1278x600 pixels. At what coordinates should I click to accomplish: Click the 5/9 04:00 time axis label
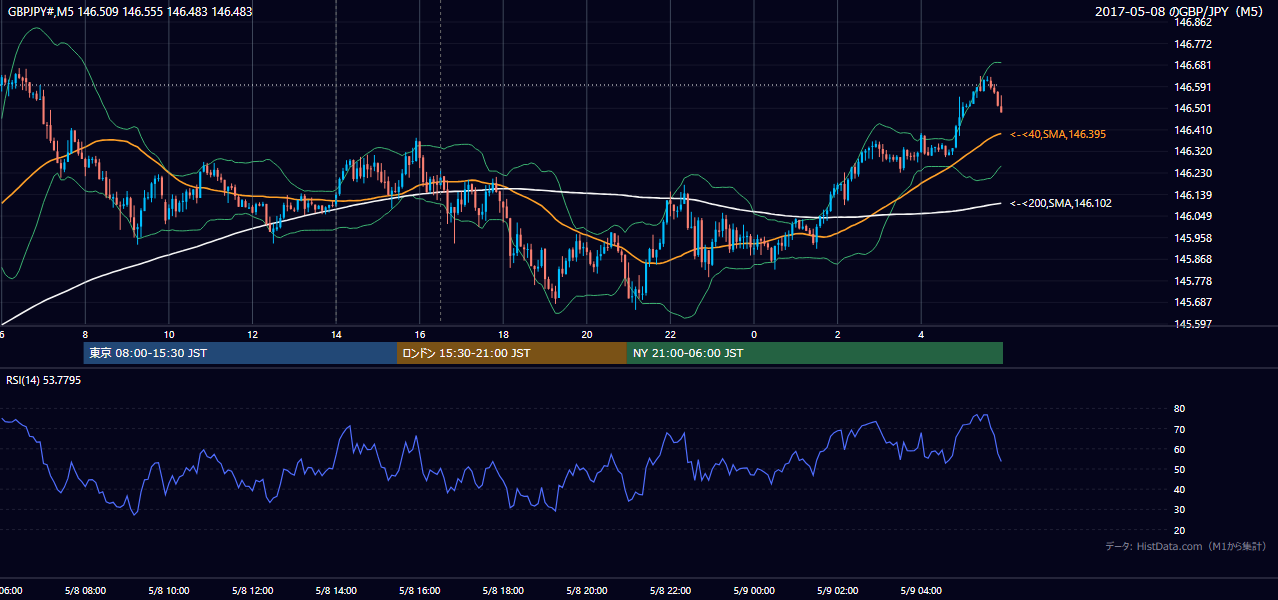921,591
